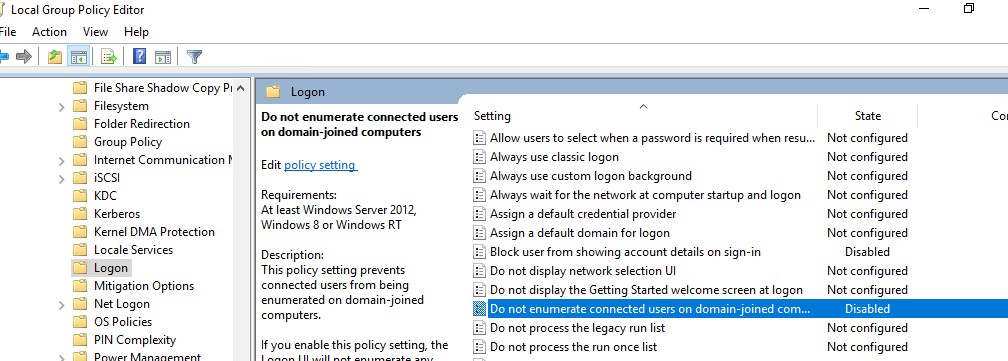This screenshot has height=361, width=1008.
Task: Open the Action menu
Action: [x=50, y=31]
